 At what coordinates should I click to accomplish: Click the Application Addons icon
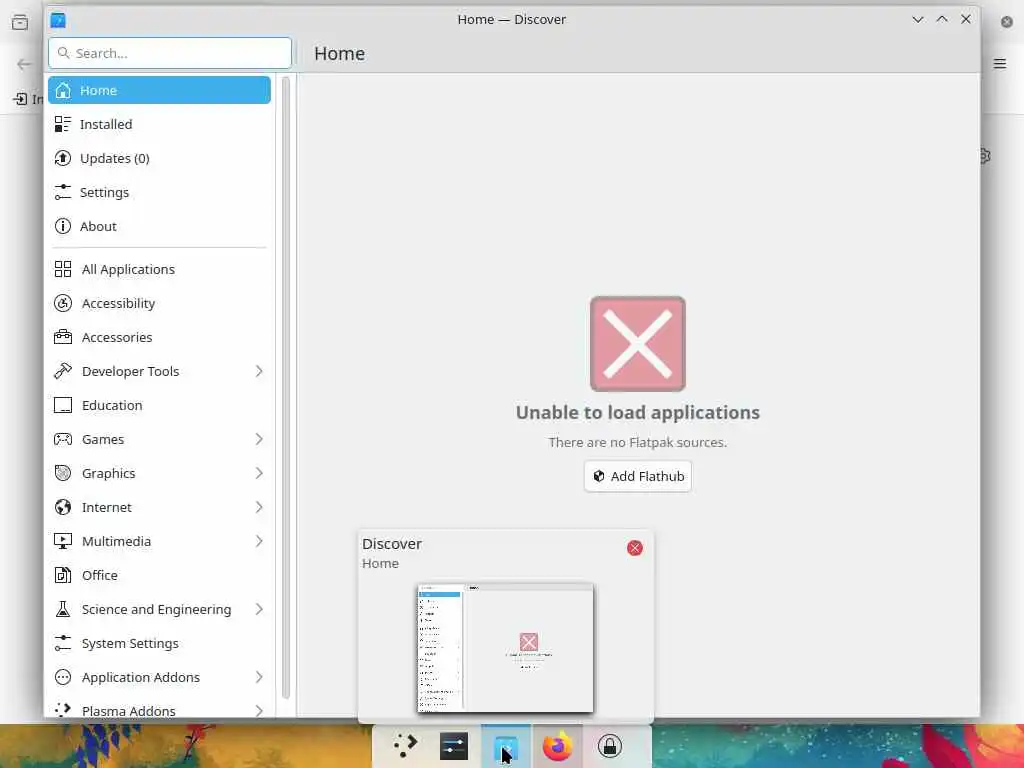click(x=63, y=677)
